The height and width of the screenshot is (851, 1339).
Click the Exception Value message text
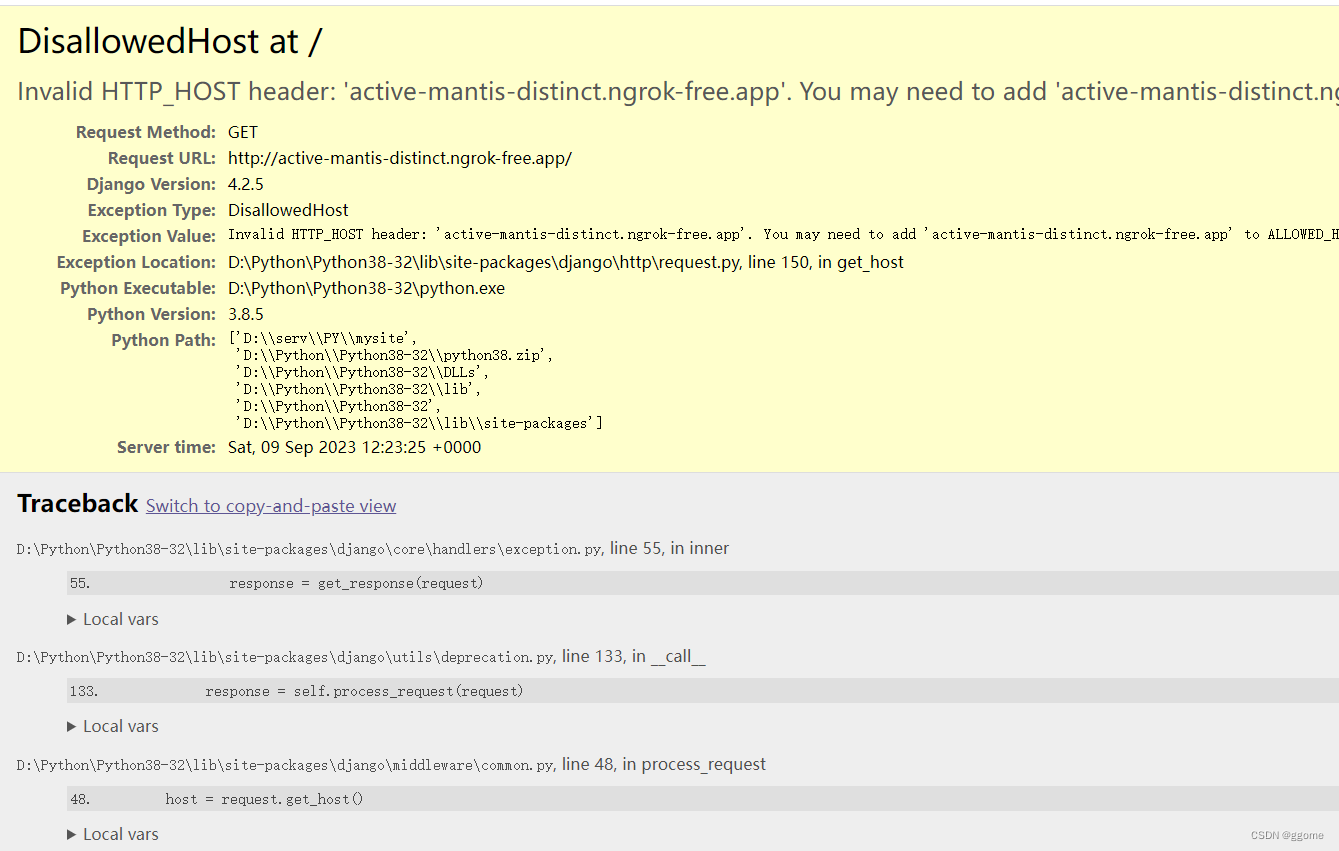(x=783, y=235)
